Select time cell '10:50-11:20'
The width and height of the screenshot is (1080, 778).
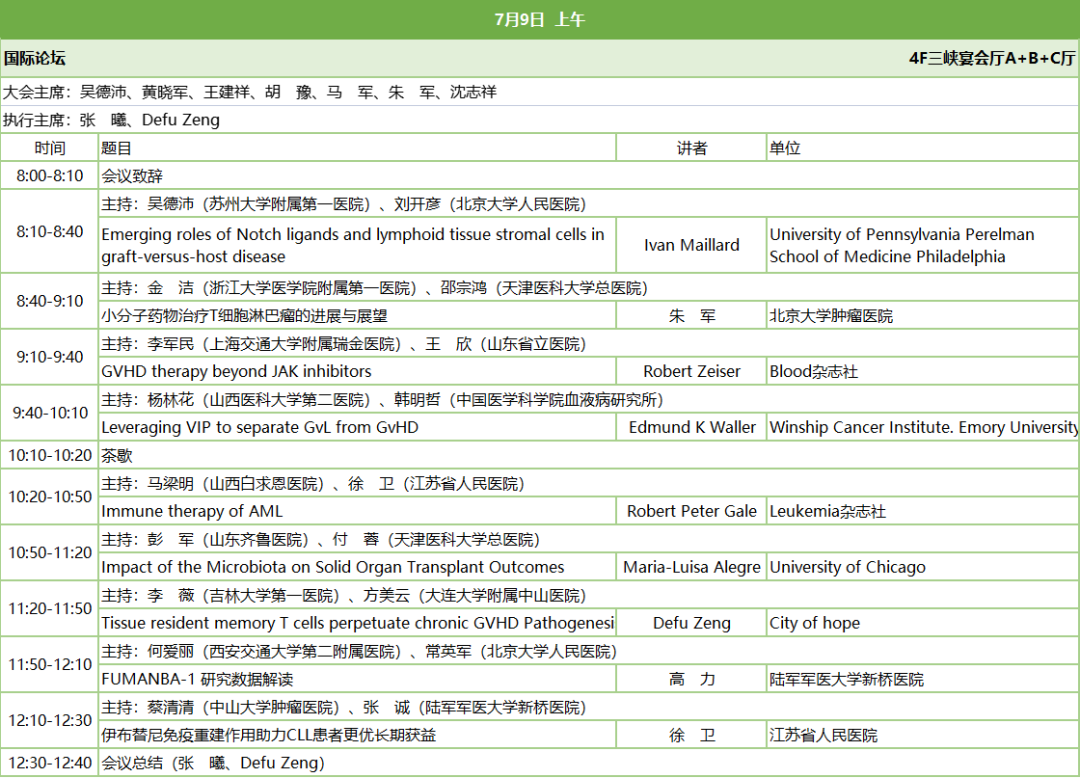tap(50, 552)
